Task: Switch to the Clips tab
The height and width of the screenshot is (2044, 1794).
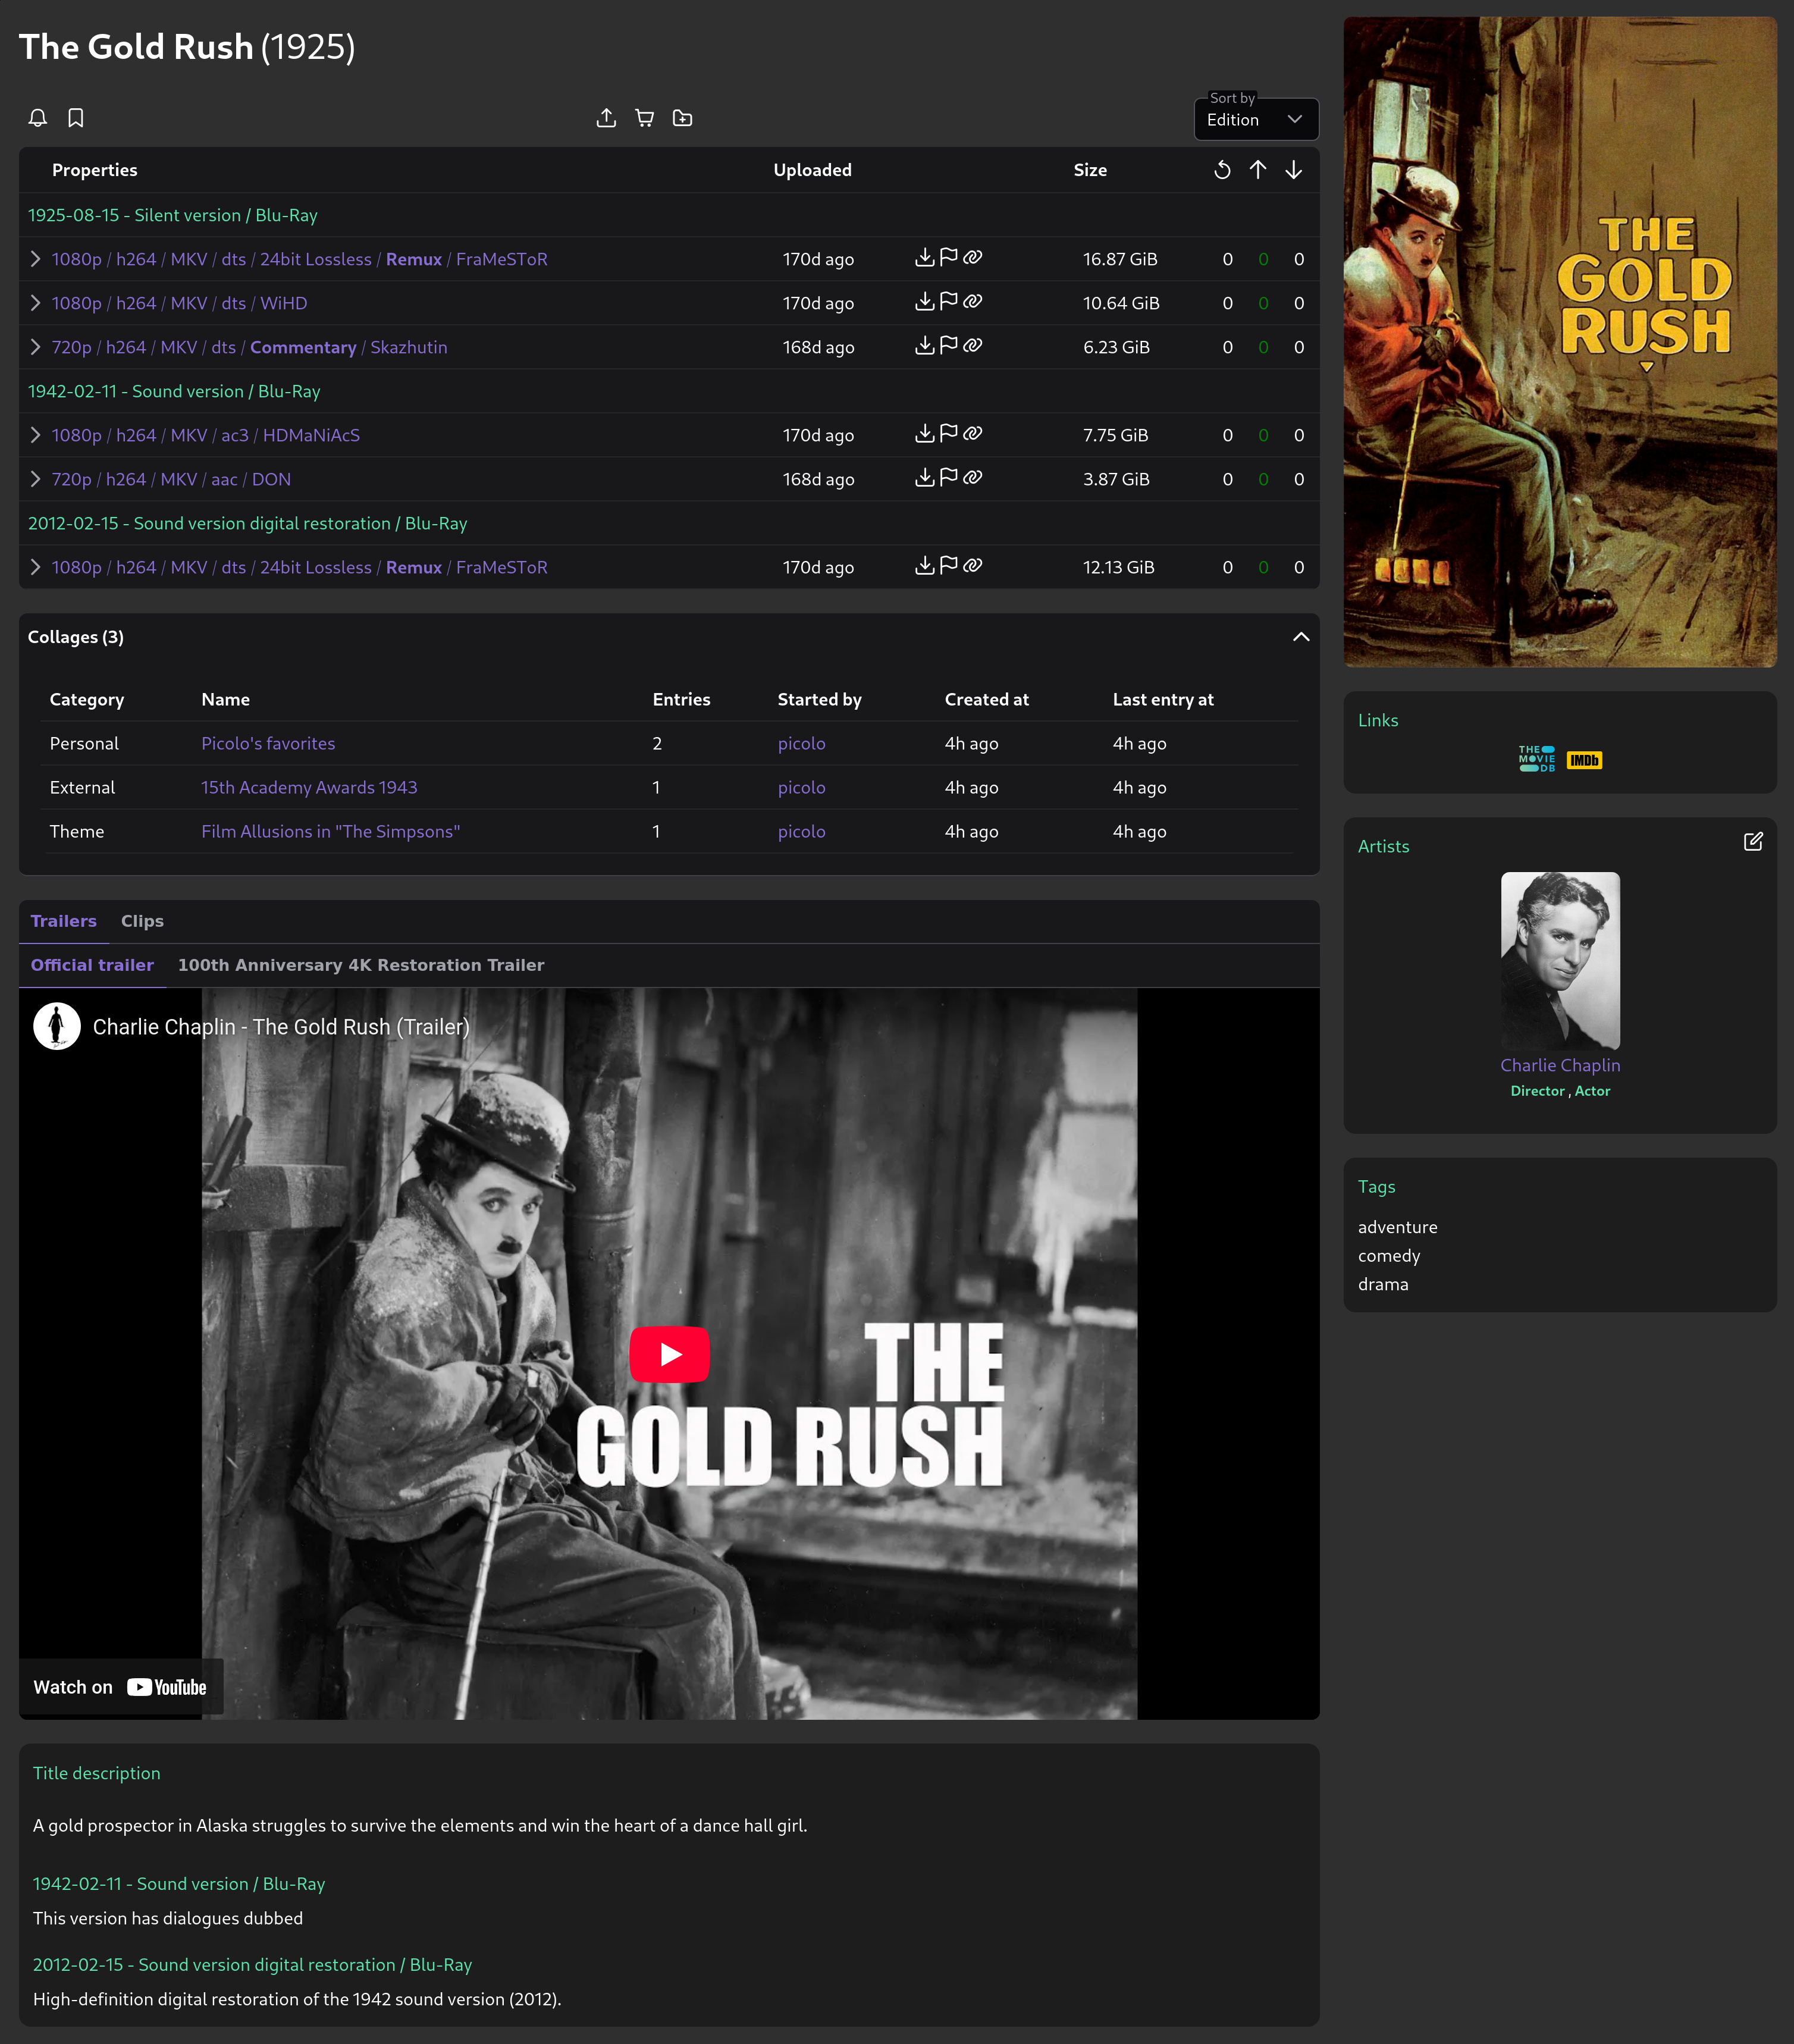Action: (142, 921)
